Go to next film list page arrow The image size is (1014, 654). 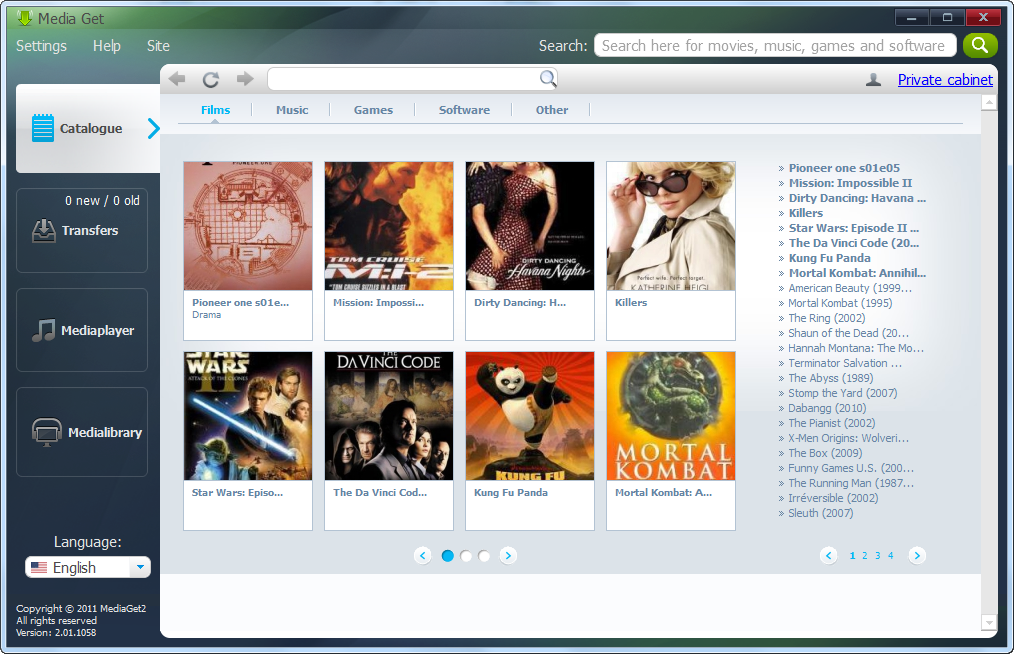917,556
